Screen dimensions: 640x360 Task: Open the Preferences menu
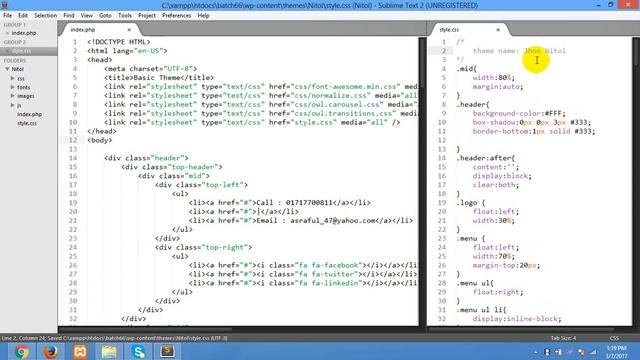(x=176, y=16)
